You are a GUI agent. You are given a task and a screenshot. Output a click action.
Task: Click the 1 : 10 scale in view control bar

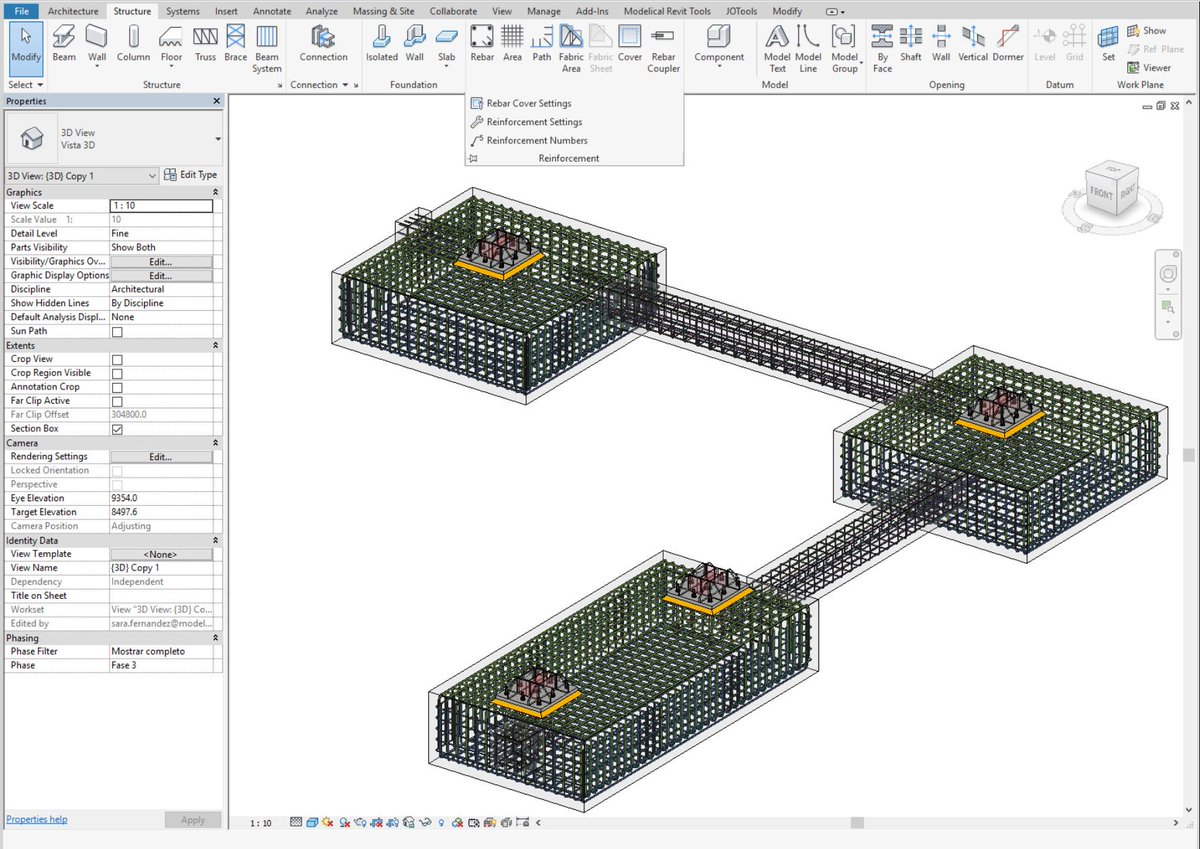pyautogui.click(x=260, y=823)
